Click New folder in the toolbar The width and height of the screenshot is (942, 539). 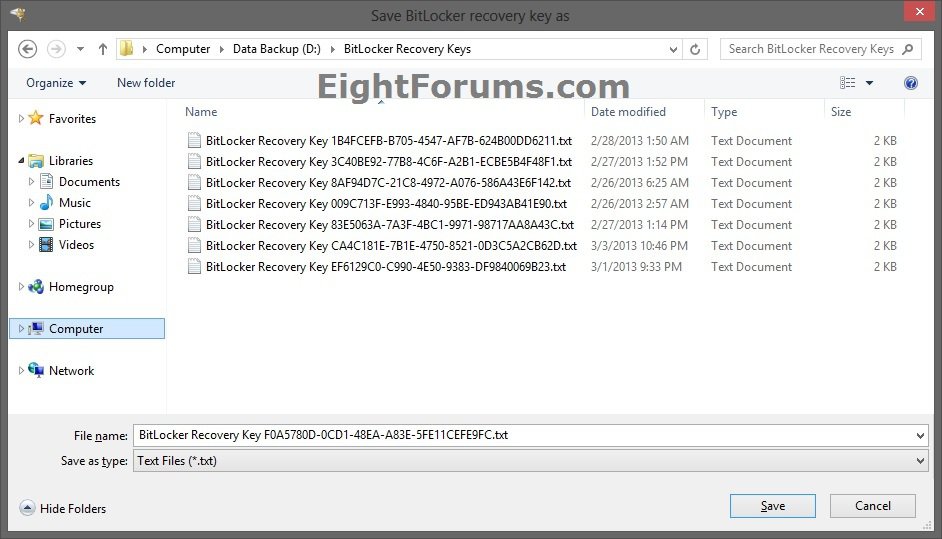click(146, 83)
